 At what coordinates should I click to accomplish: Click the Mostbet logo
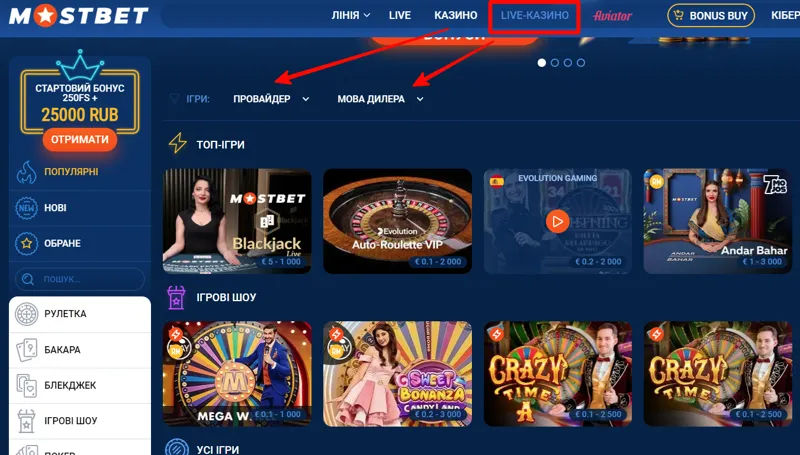click(x=79, y=16)
